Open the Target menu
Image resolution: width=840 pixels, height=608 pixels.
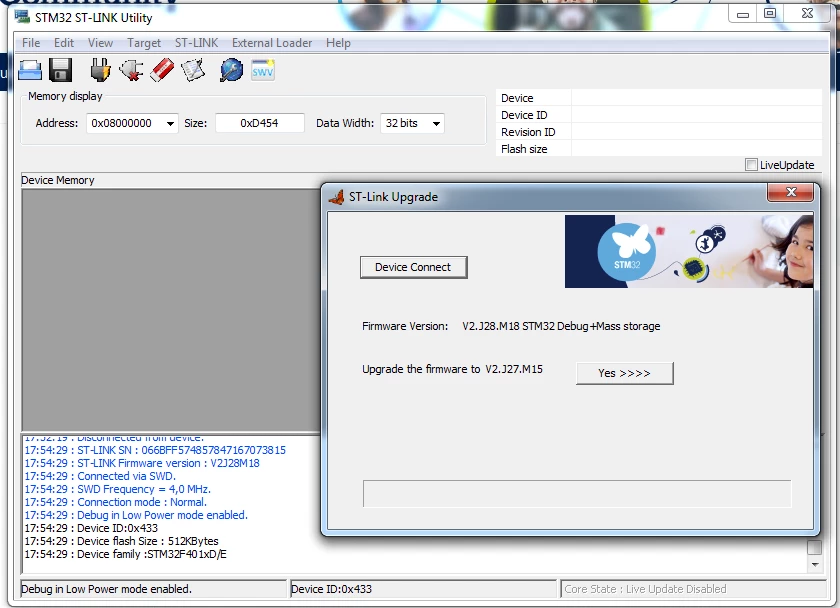144,43
